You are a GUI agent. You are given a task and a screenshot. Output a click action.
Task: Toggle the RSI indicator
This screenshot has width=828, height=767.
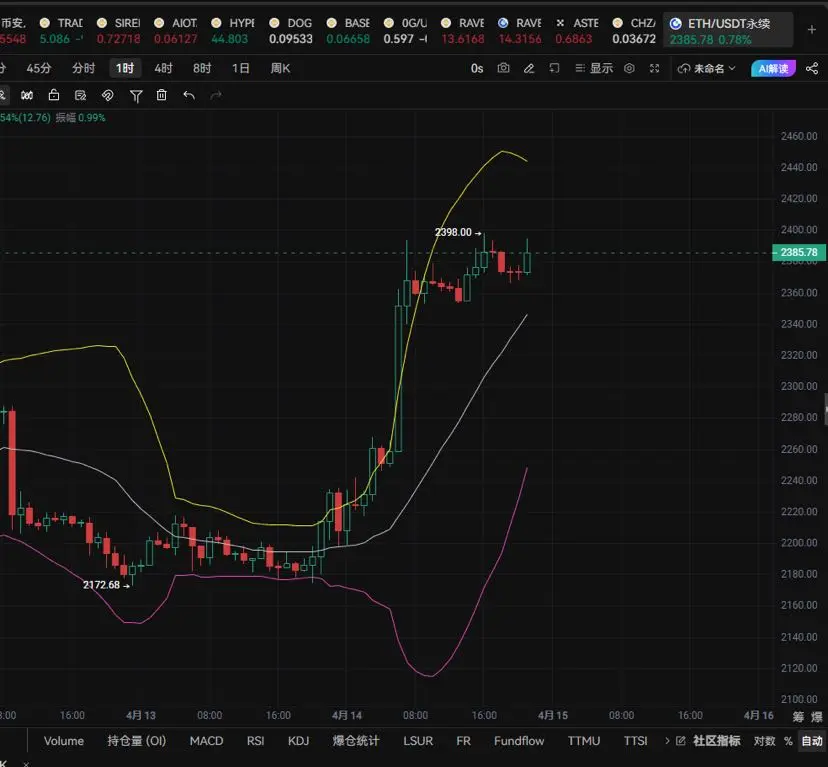coord(256,741)
